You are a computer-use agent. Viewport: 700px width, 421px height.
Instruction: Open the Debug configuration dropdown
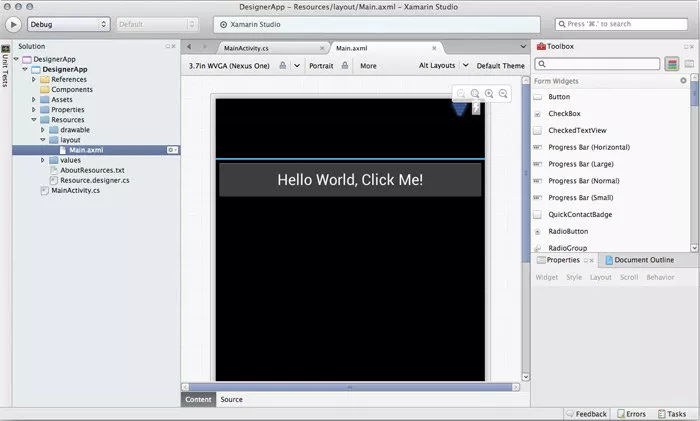coord(69,24)
